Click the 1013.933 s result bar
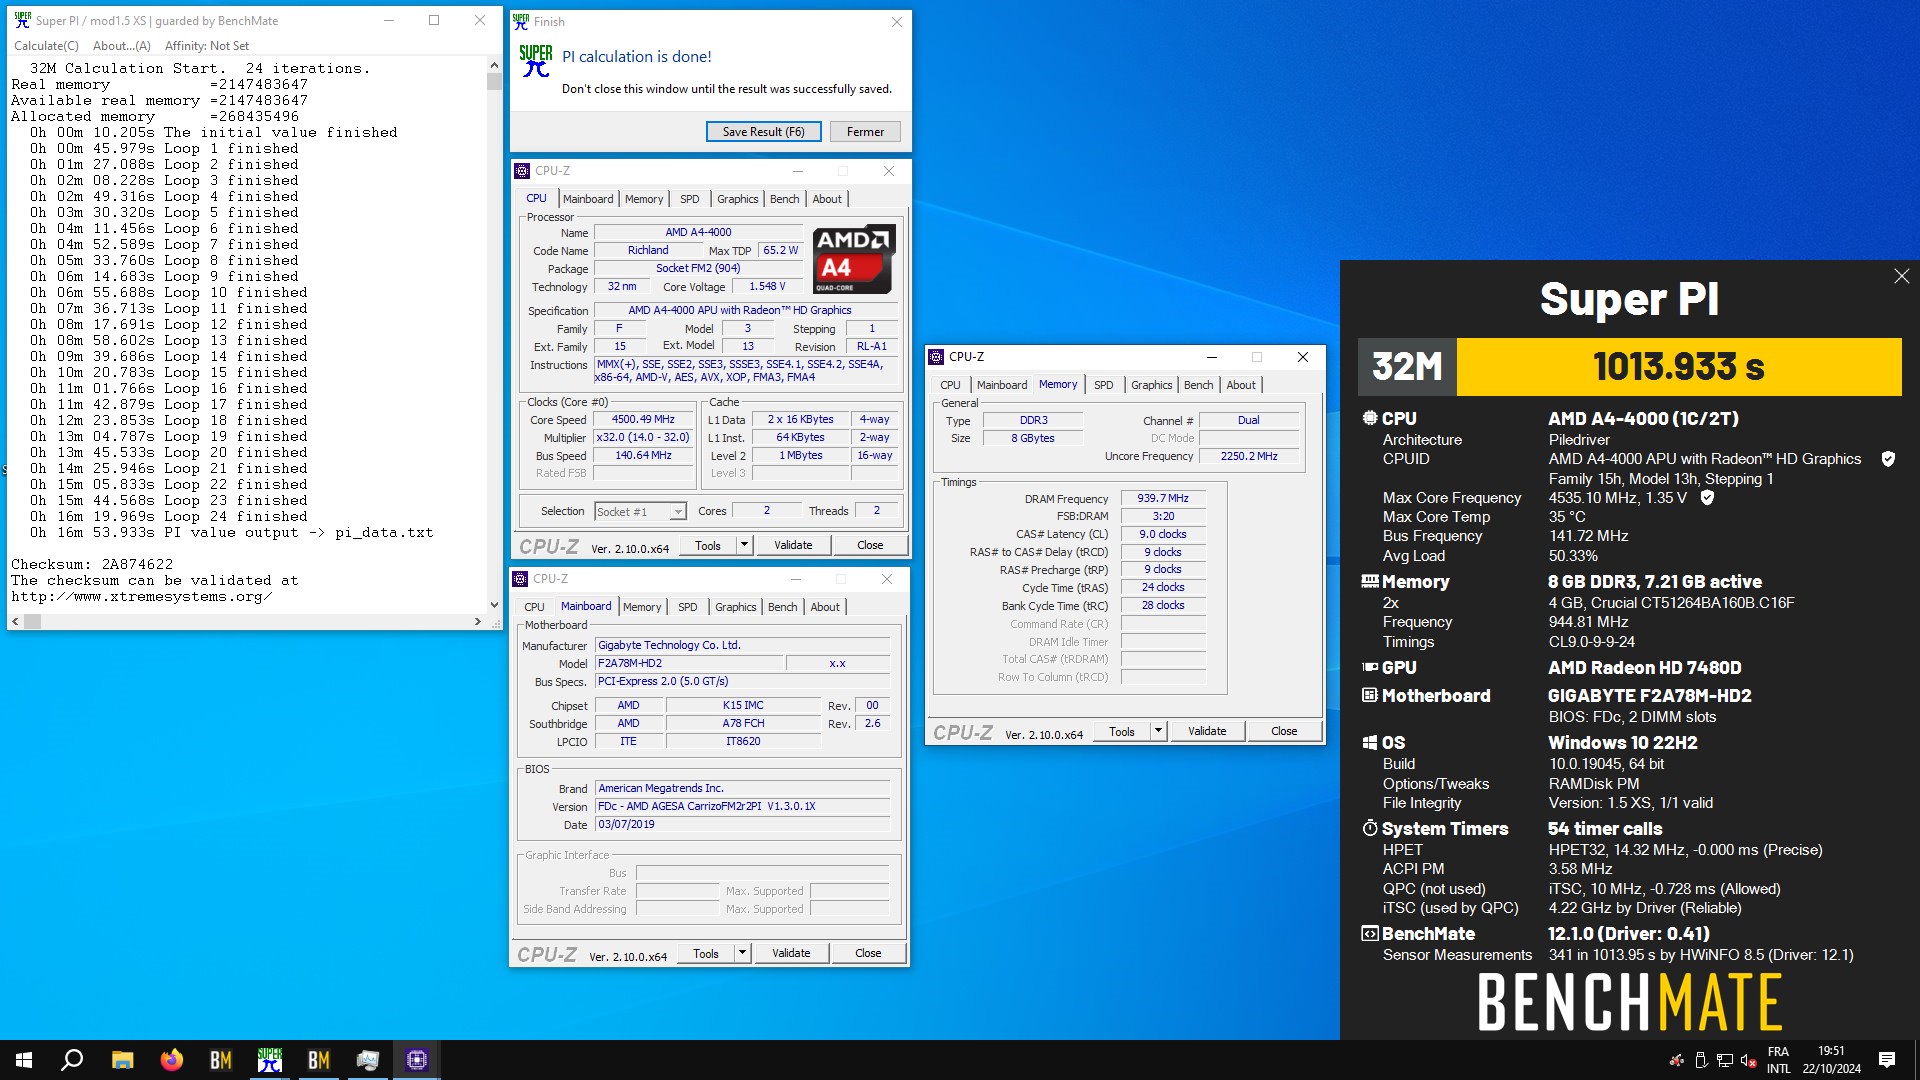The image size is (1920, 1080). 1678,367
